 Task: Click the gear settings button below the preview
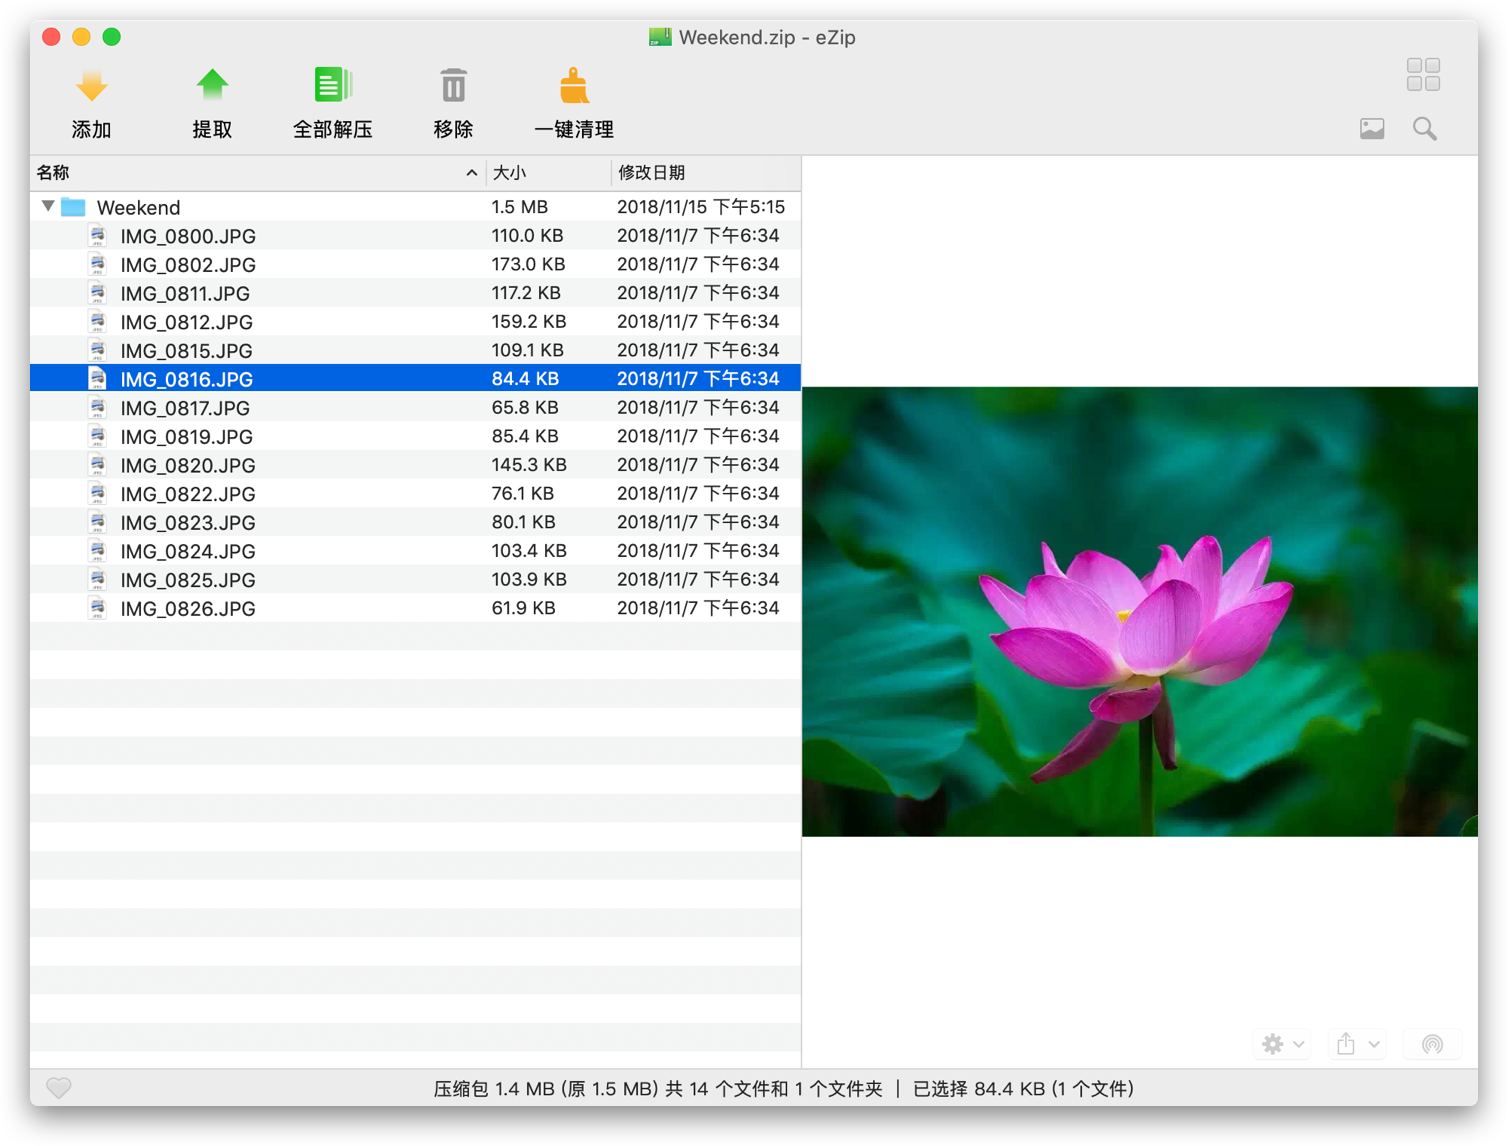(x=1271, y=1043)
